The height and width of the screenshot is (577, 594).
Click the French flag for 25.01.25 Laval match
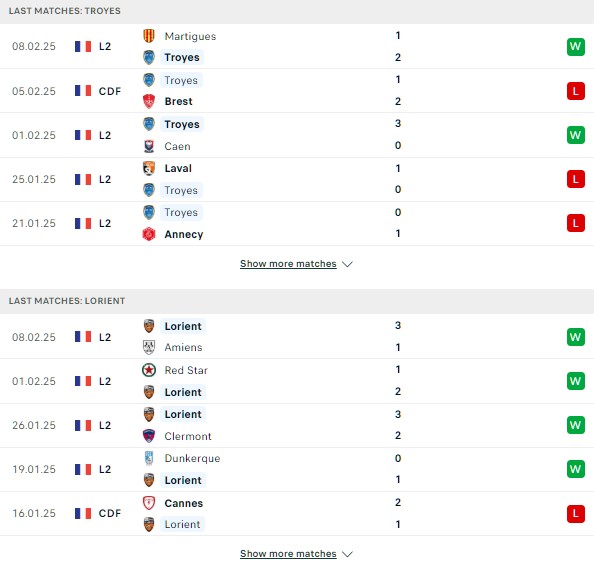pyautogui.click(x=83, y=180)
